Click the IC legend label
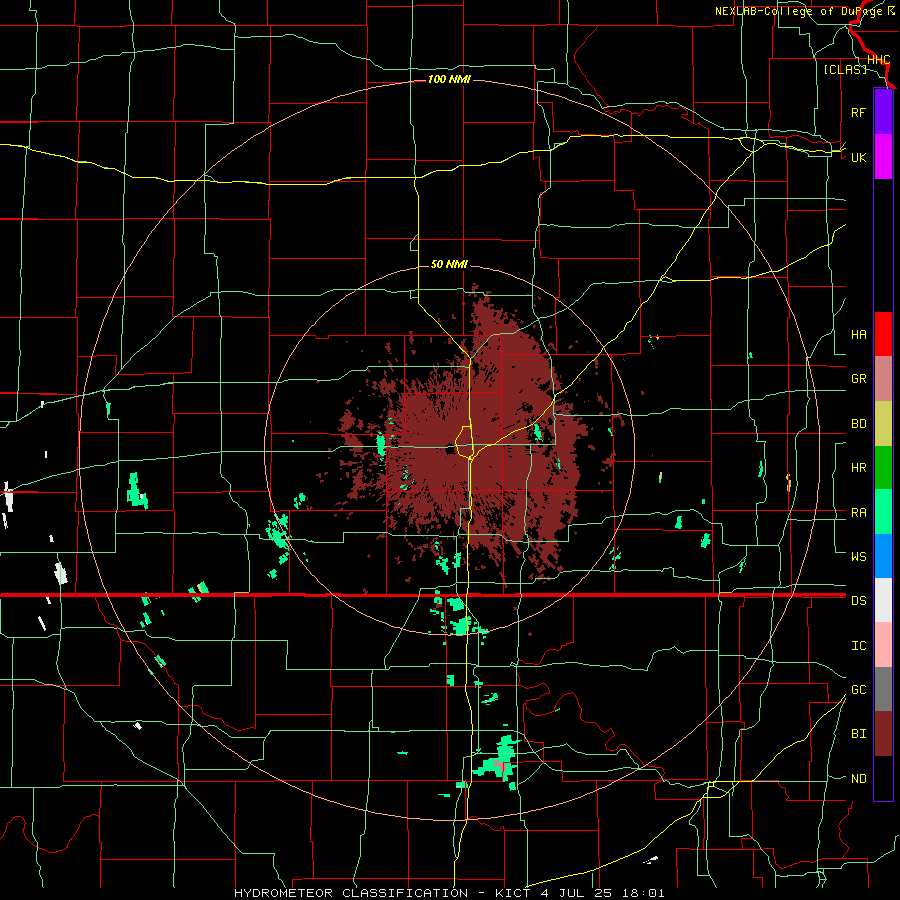This screenshot has width=900, height=900. point(858,646)
